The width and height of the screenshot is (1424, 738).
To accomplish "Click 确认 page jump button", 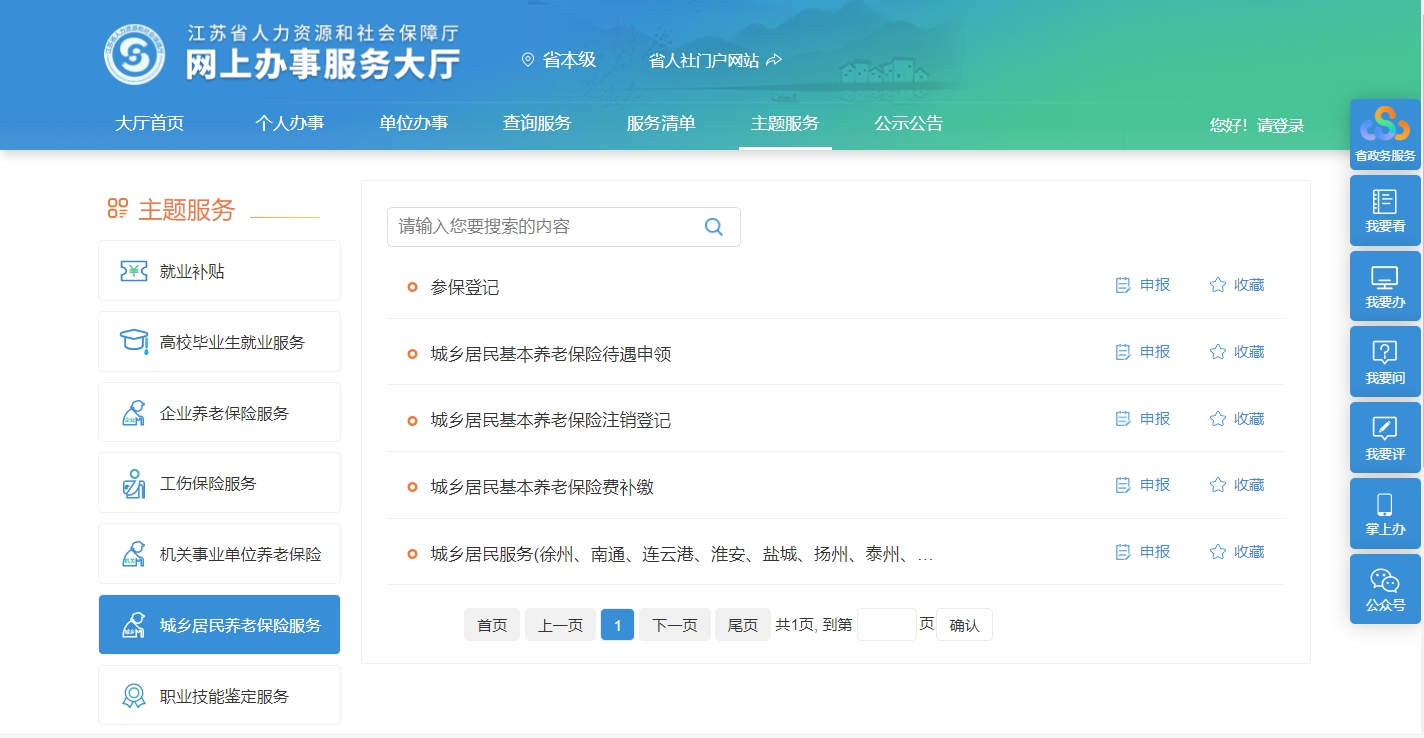I will (964, 625).
